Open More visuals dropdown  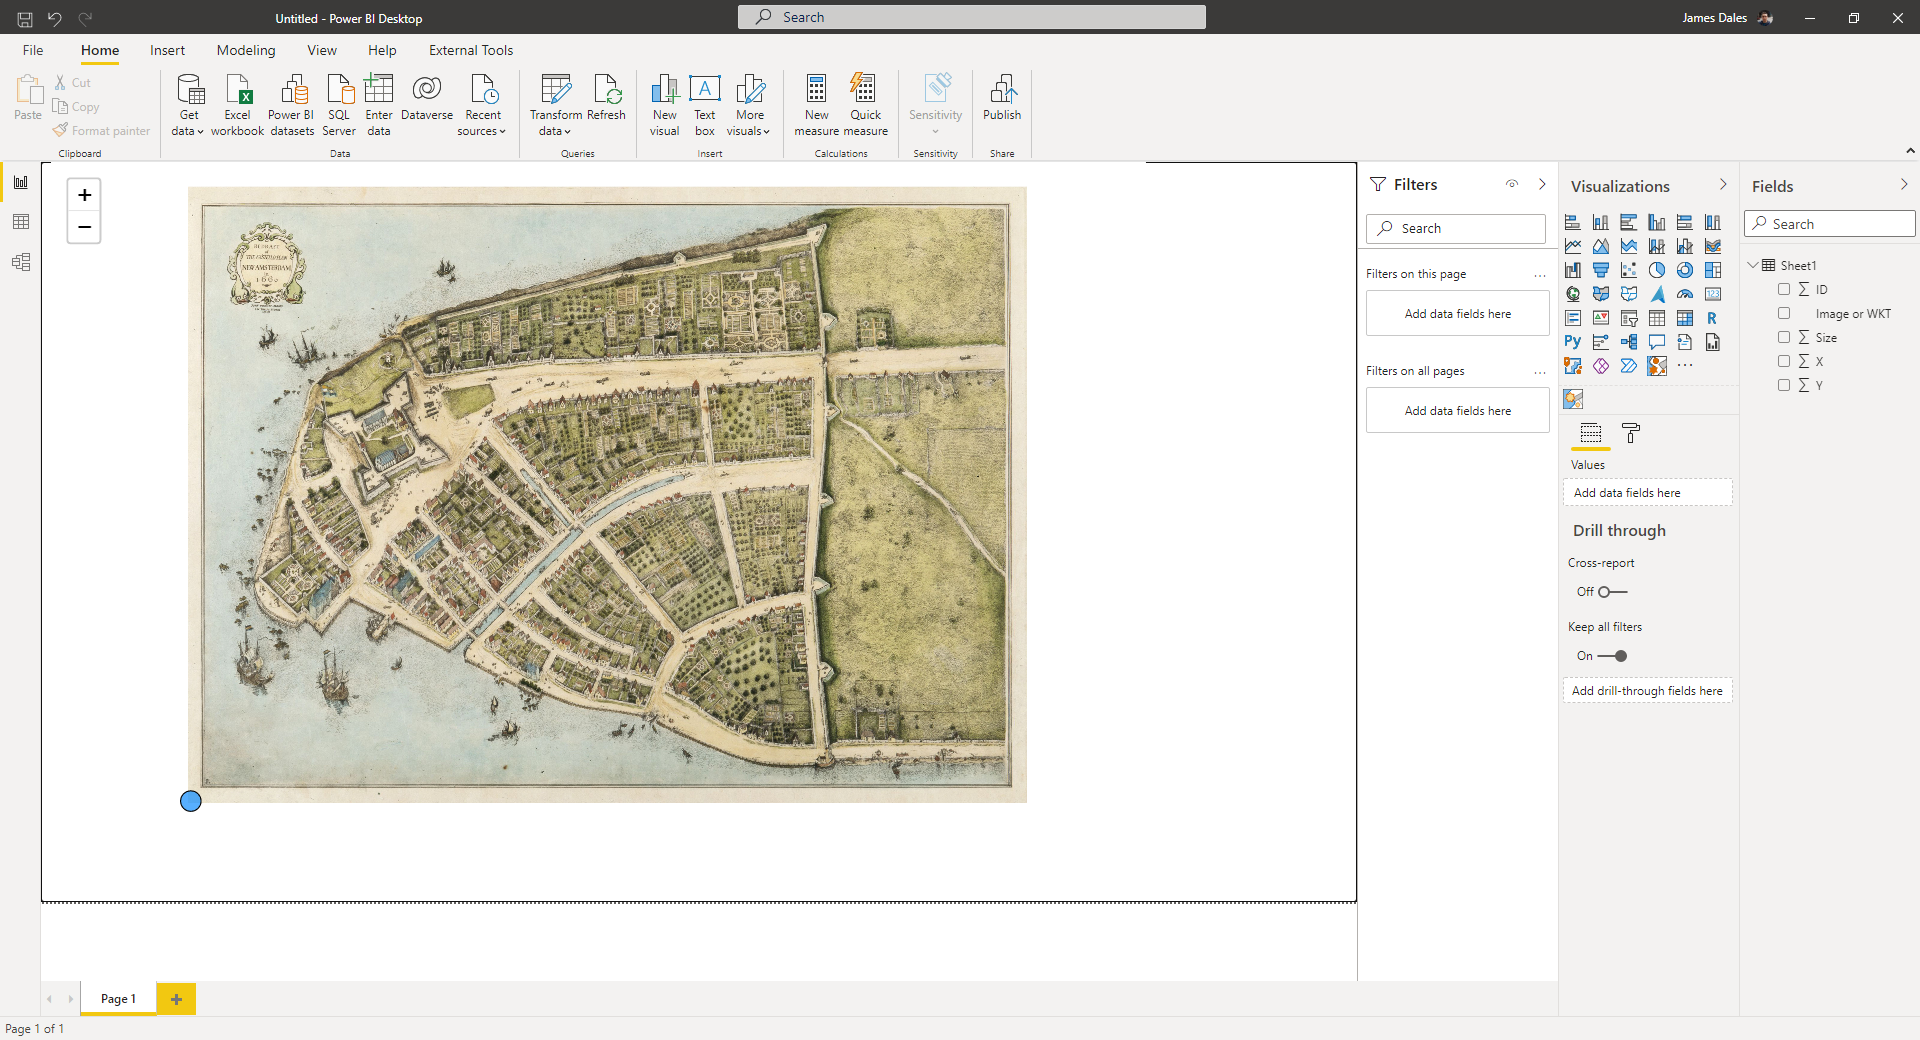(x=750, y=104)
